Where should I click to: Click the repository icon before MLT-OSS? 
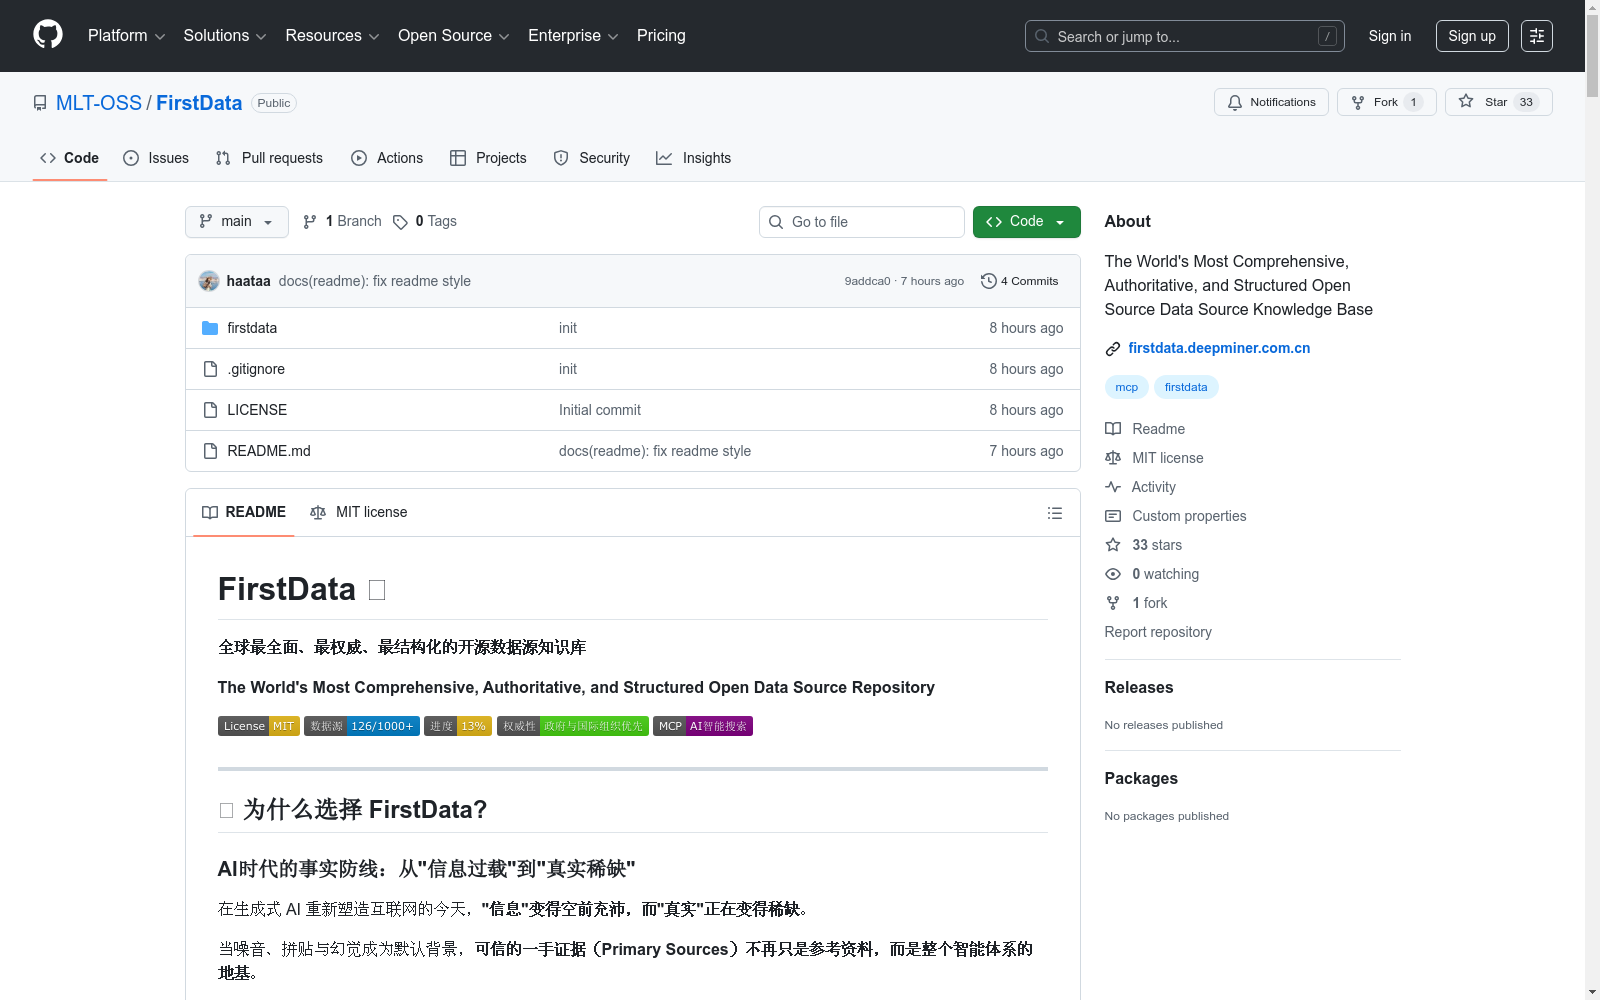click(x=40, y=103)
